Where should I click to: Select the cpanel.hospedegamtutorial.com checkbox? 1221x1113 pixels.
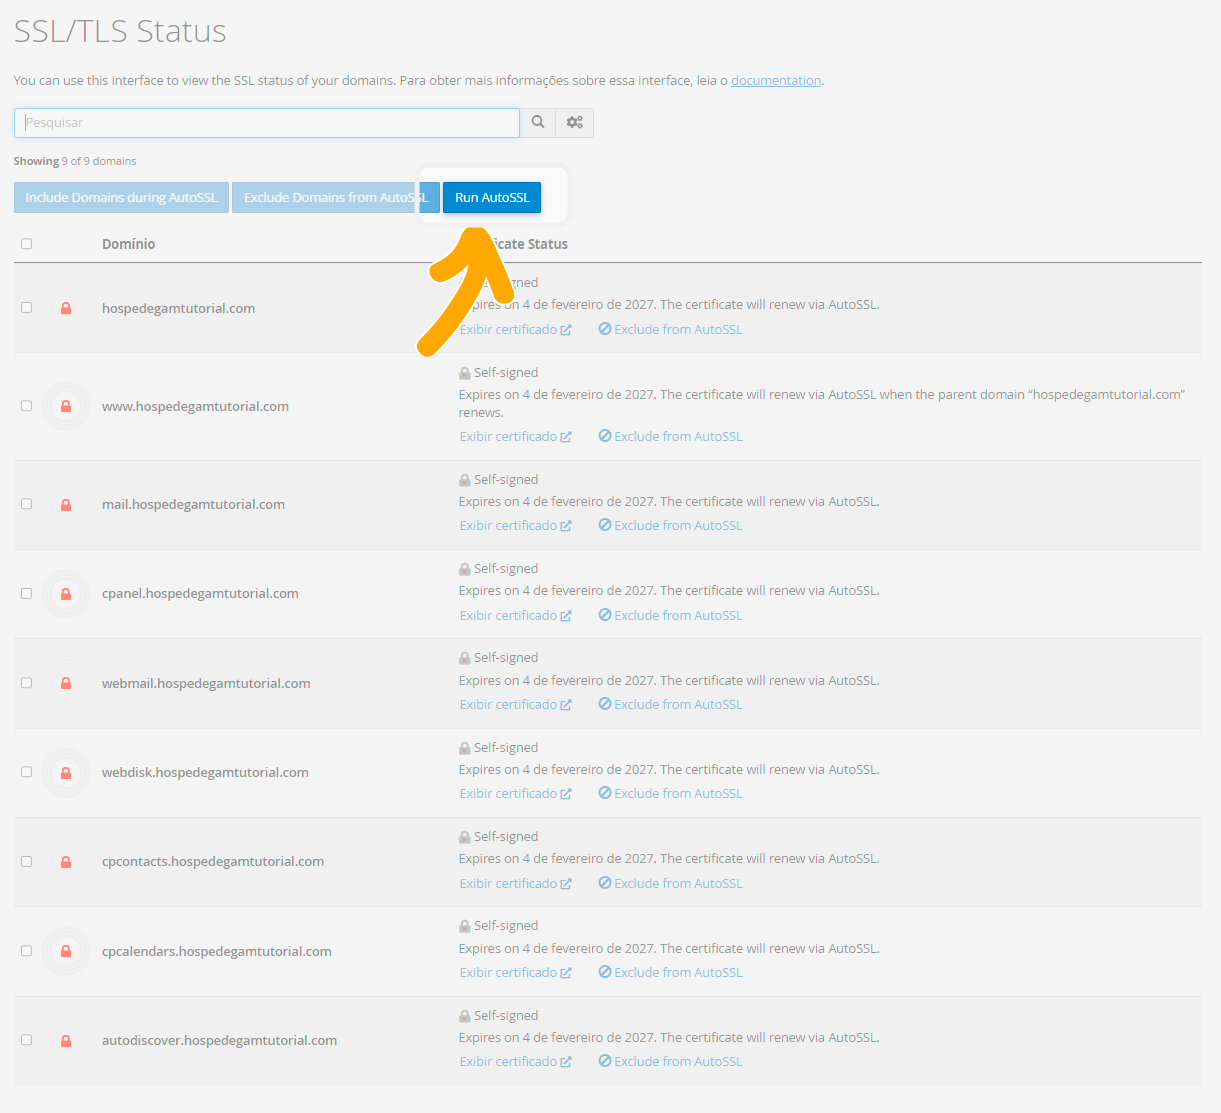(27, 594)
